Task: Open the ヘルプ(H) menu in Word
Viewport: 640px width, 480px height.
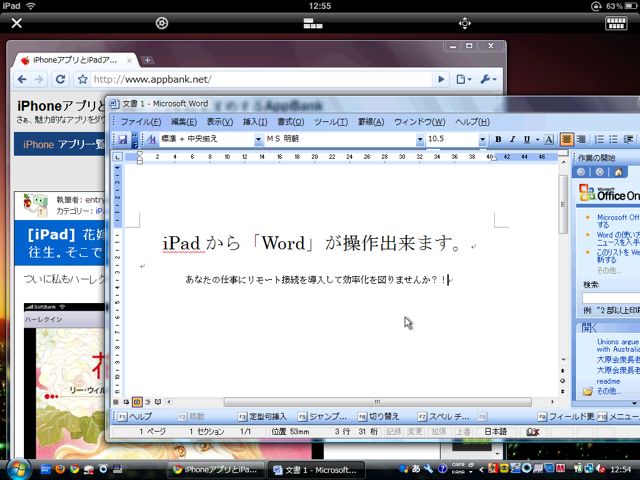Action: click(x=472, y=122)
